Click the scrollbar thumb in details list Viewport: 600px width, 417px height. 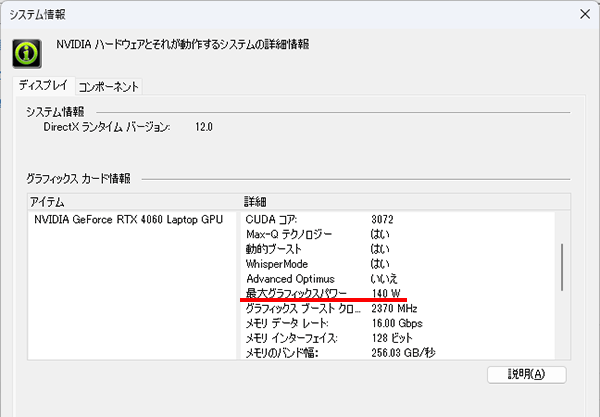pyautogui.click(x=562, y=267)
